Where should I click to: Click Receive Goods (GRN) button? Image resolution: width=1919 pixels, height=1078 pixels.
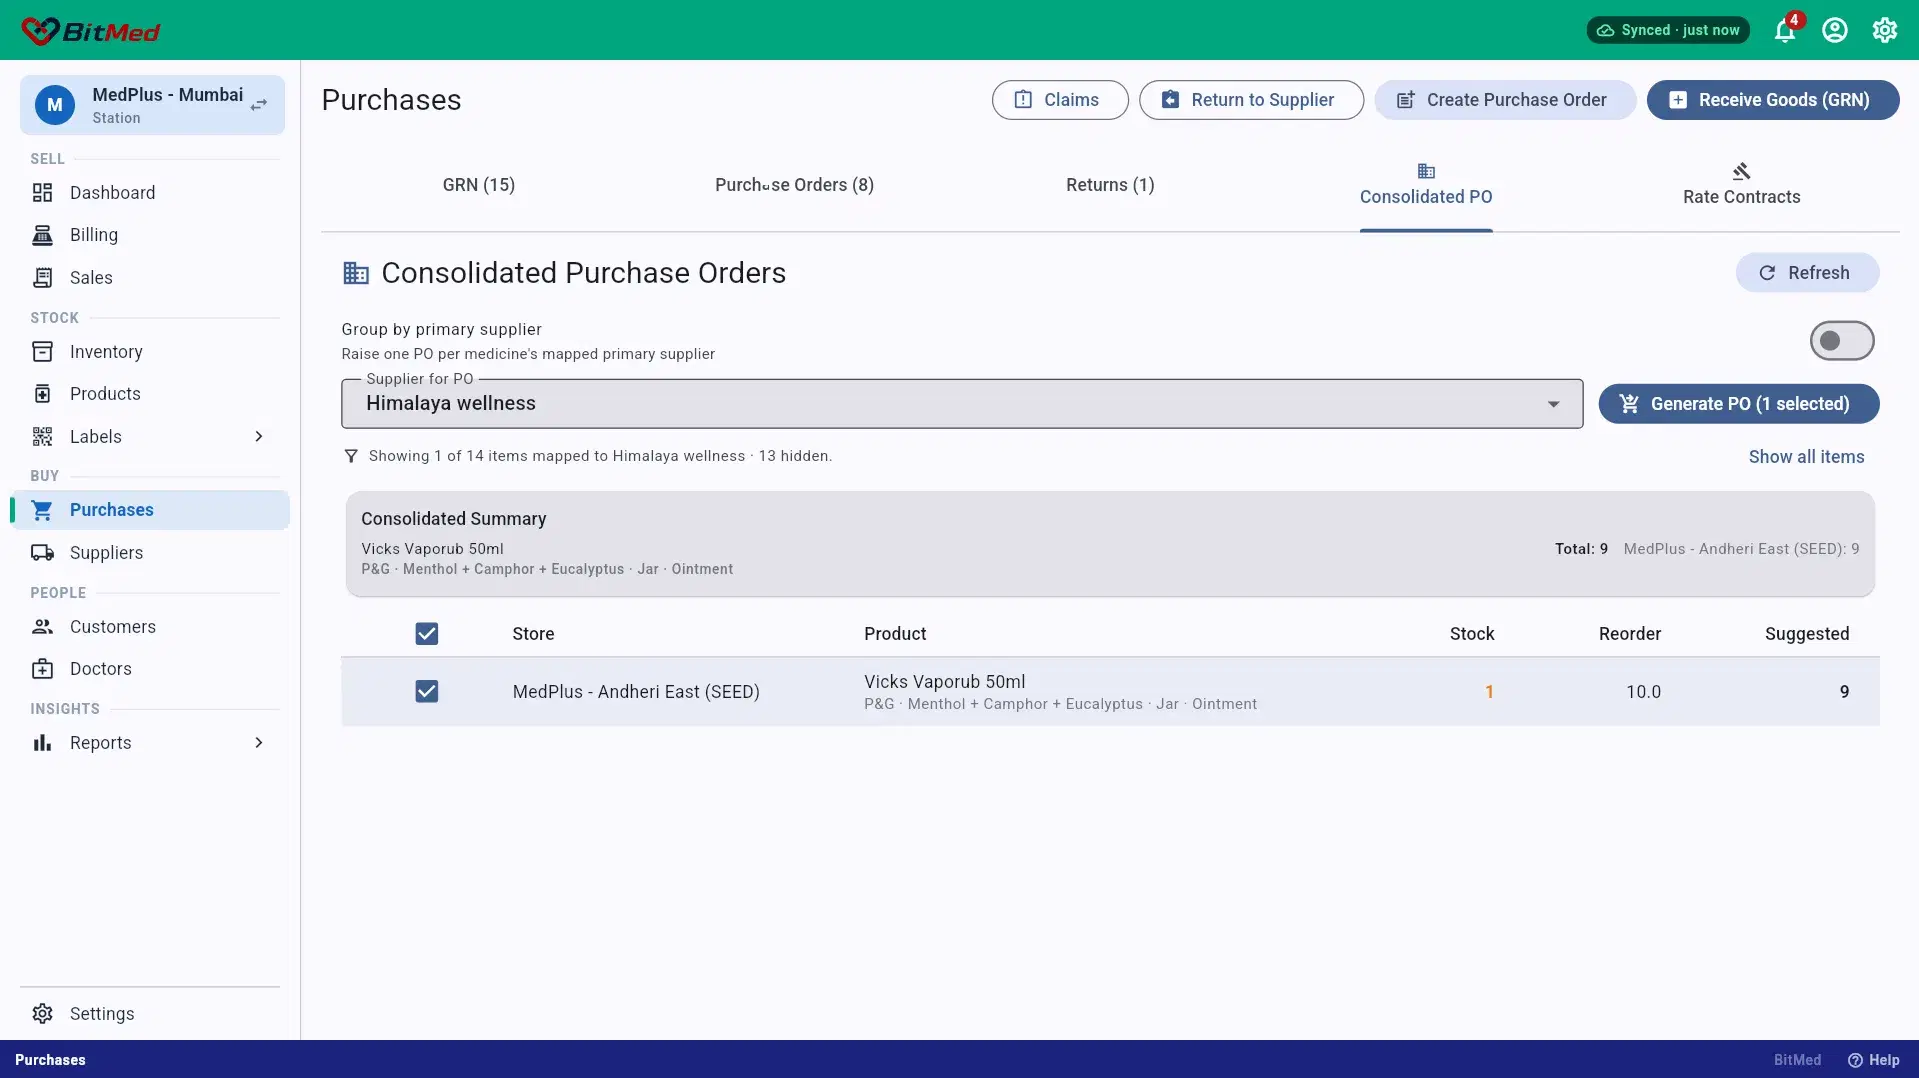pos(1773,100)
